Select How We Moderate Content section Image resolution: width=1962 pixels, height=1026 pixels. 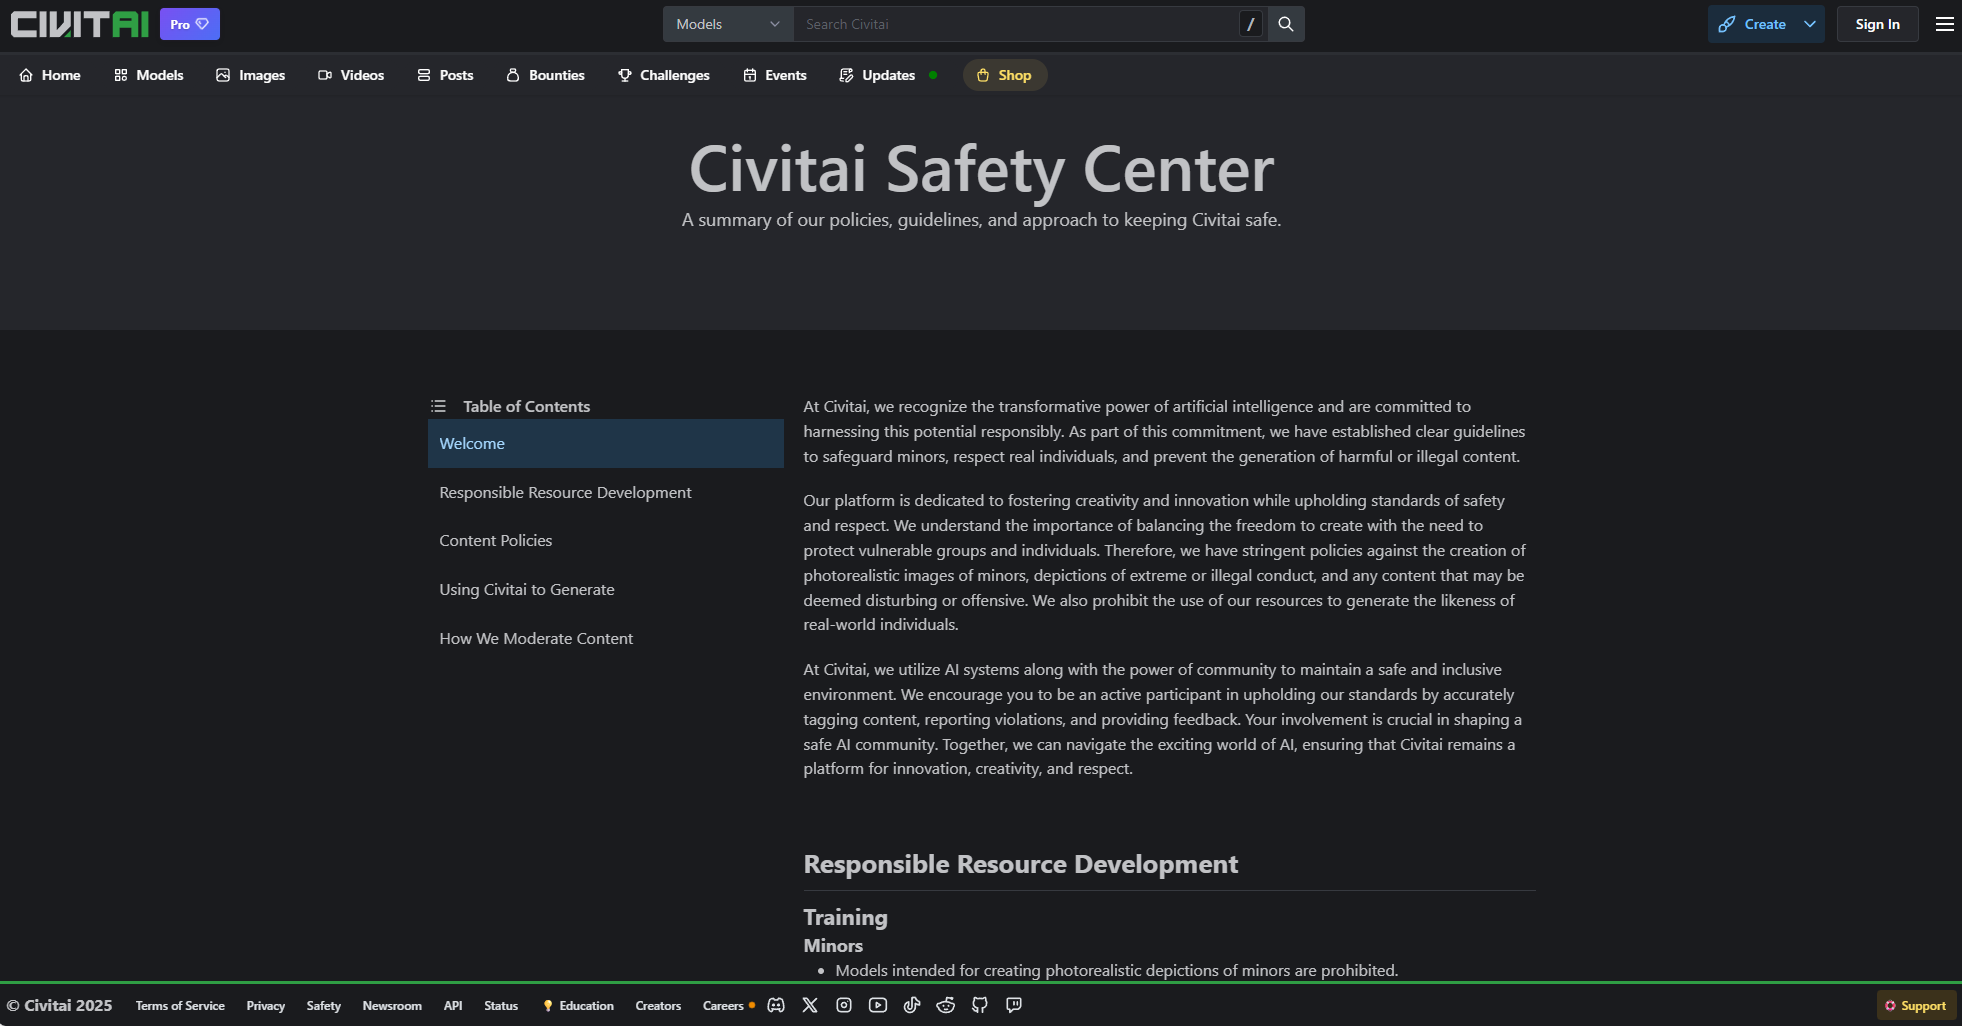(536, 639)
